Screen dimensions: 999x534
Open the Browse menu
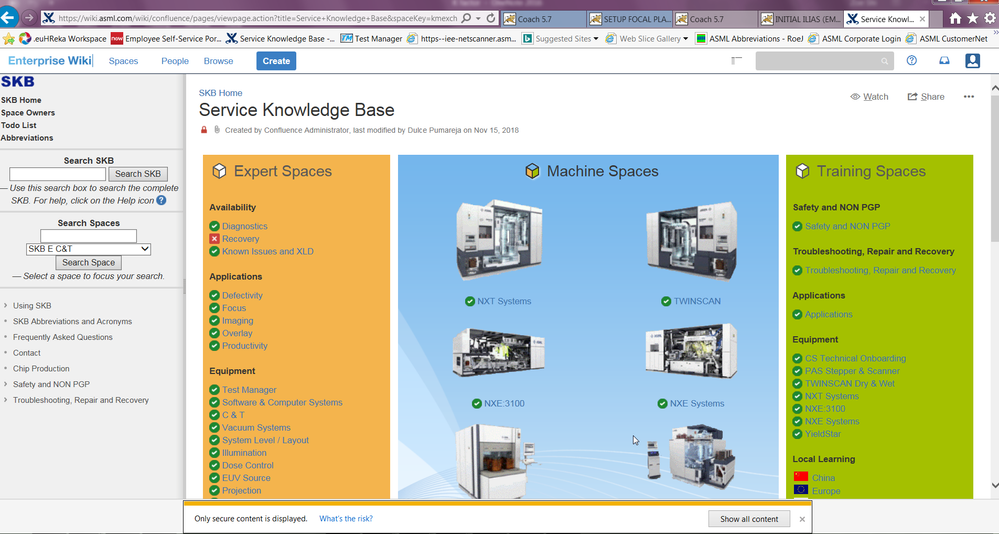coord(219,61)
